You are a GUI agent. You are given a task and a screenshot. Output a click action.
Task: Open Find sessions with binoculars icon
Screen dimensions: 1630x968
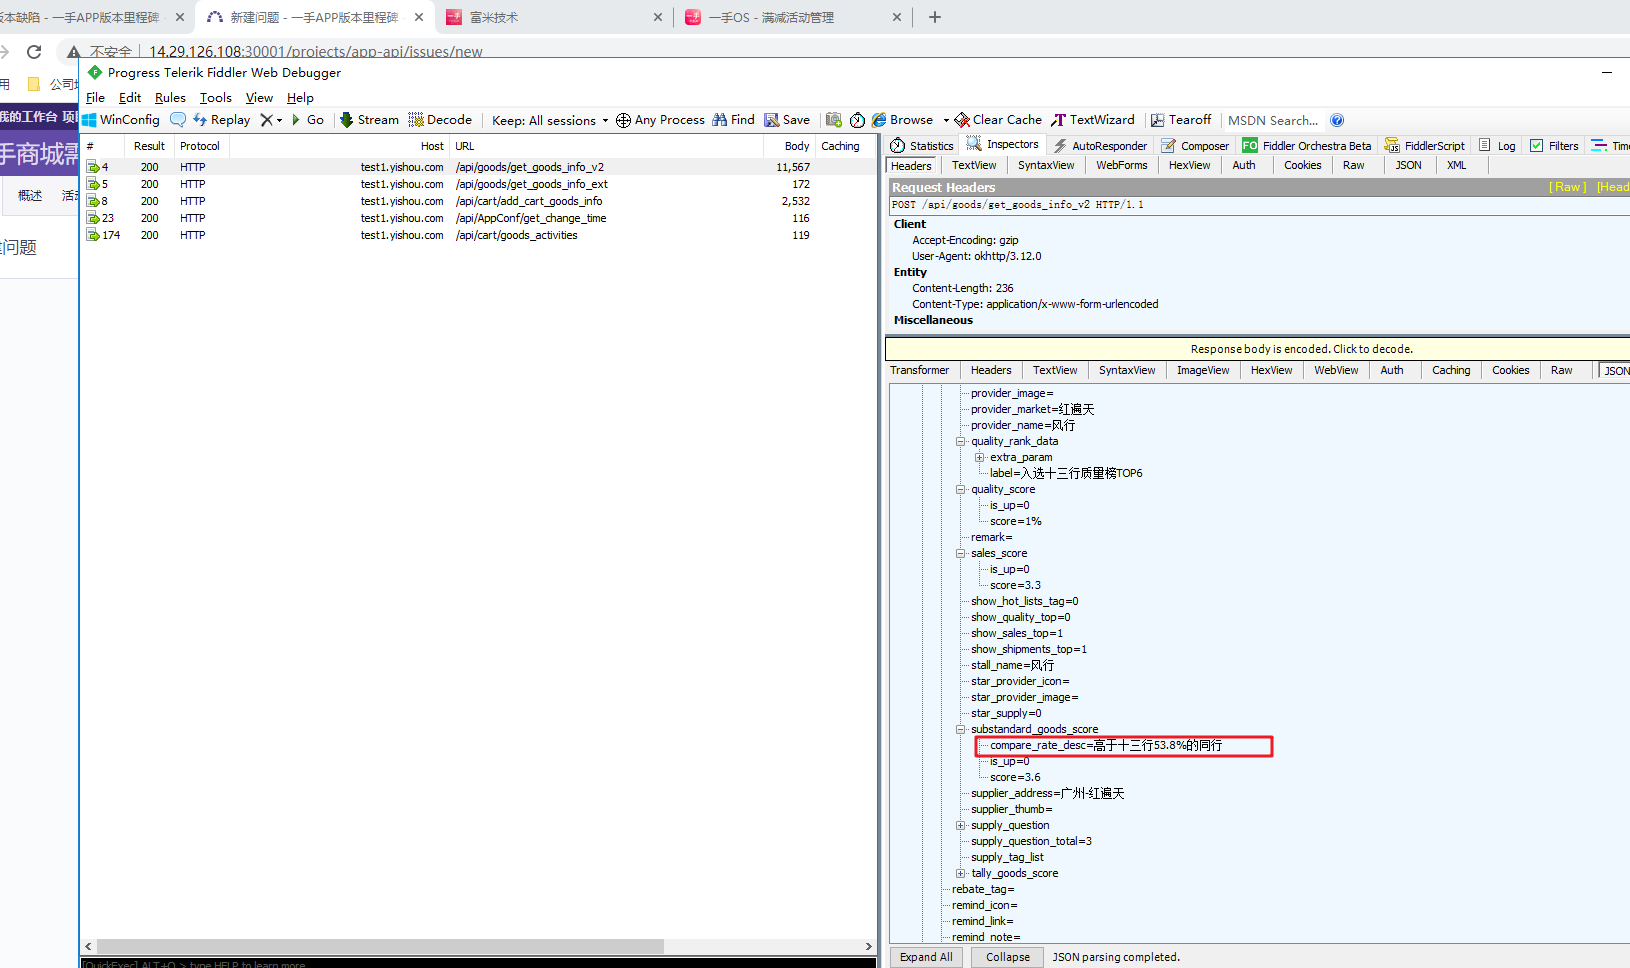[733, 120]
